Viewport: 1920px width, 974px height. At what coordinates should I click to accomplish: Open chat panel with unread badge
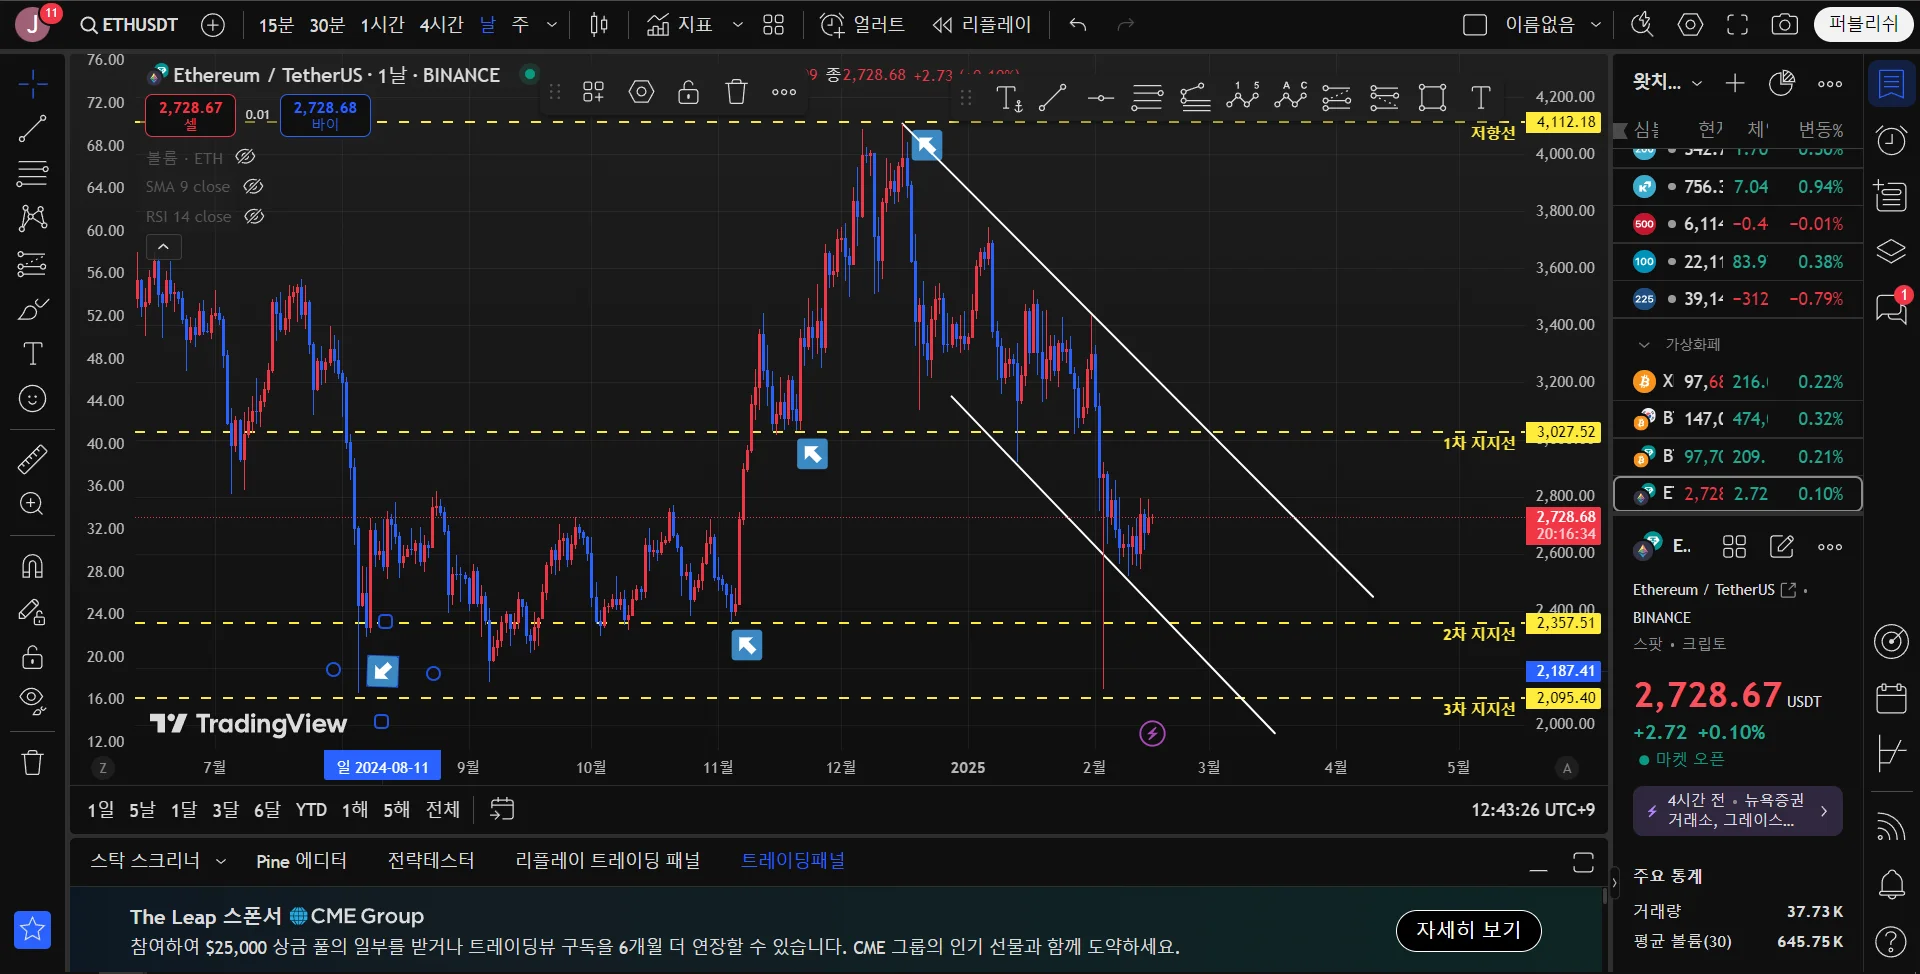(1891, 307)
